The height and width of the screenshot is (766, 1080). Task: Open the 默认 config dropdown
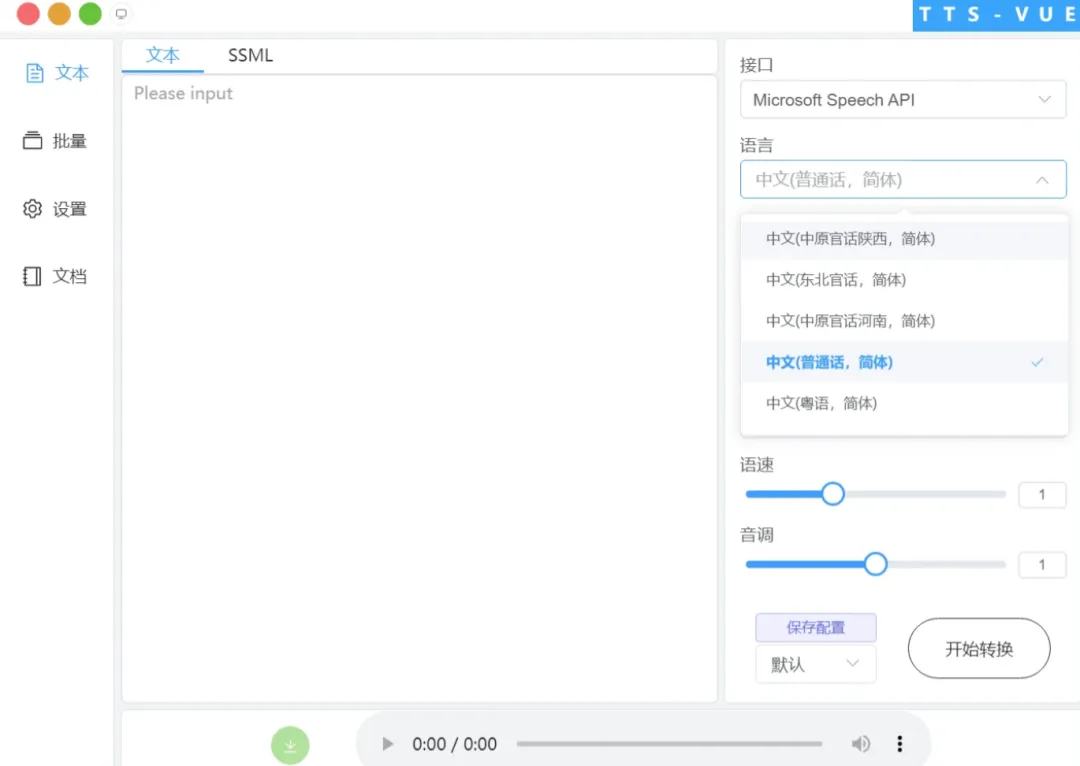816,664
